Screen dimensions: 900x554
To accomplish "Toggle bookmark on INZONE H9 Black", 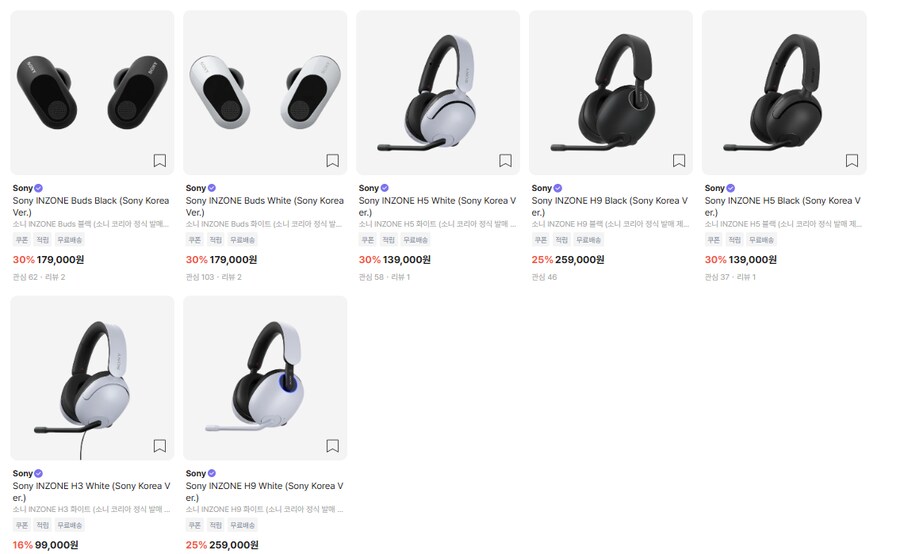I will click(x=679, y=160).
